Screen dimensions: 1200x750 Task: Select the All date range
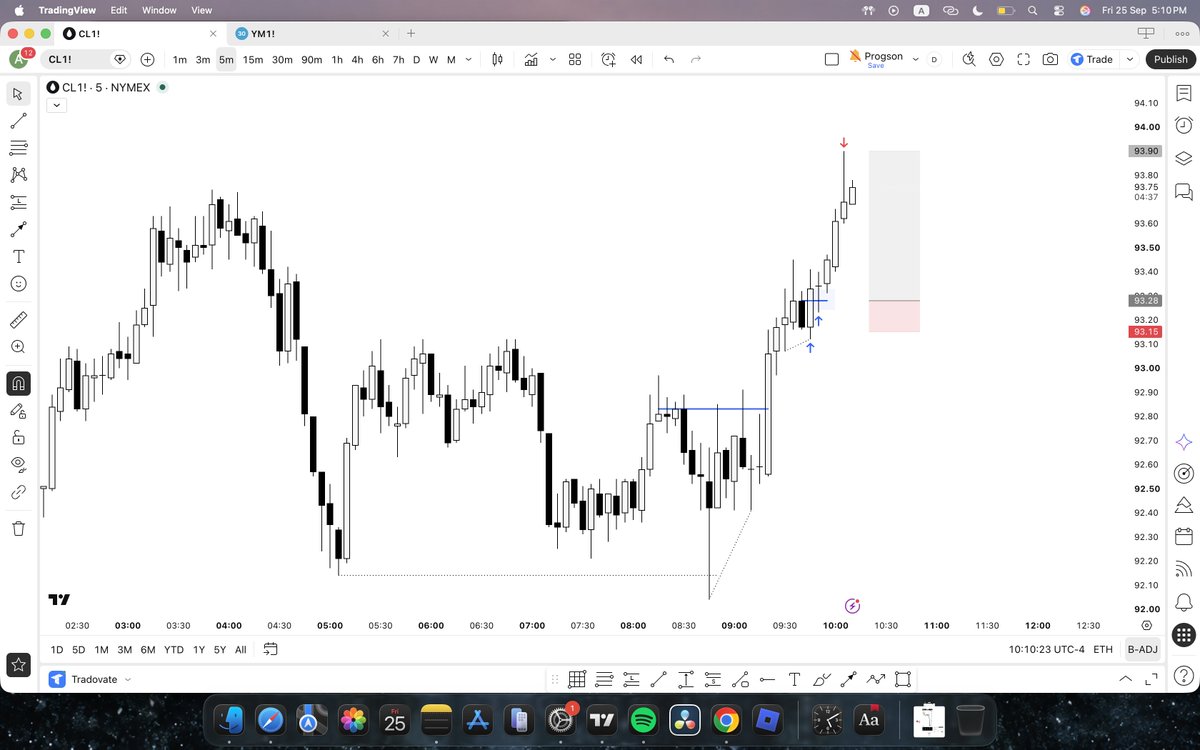coord(240,650)
